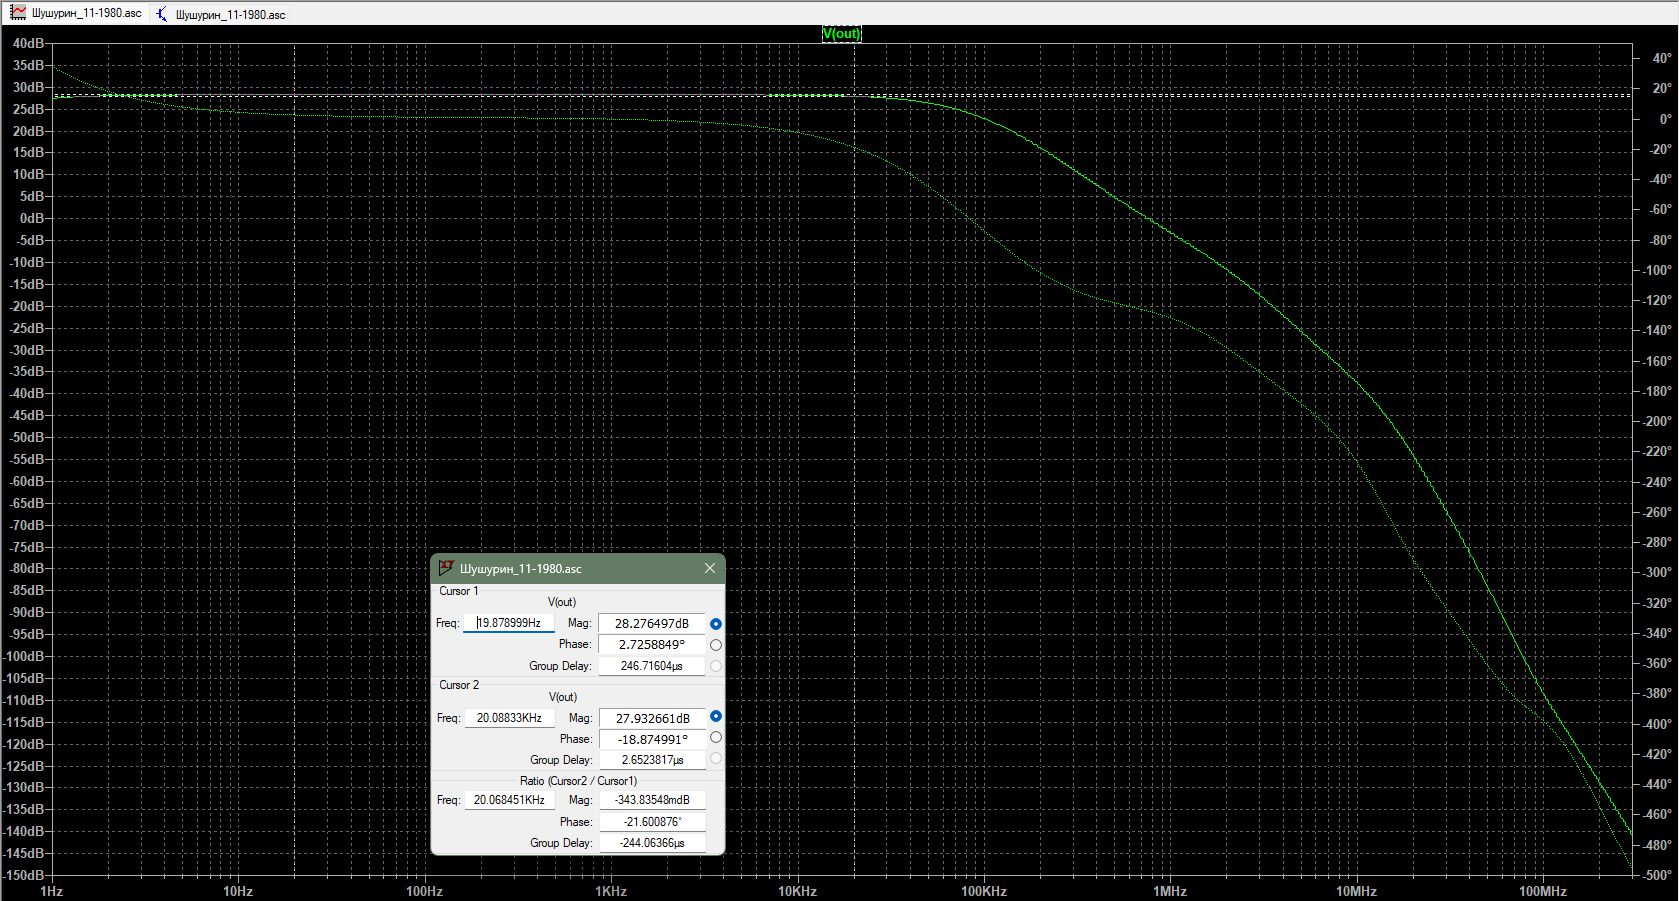This screenshot has height=901, width=1679.
Task: Click the -300° label on the phase axis
Action: [x=1657, y=573]
